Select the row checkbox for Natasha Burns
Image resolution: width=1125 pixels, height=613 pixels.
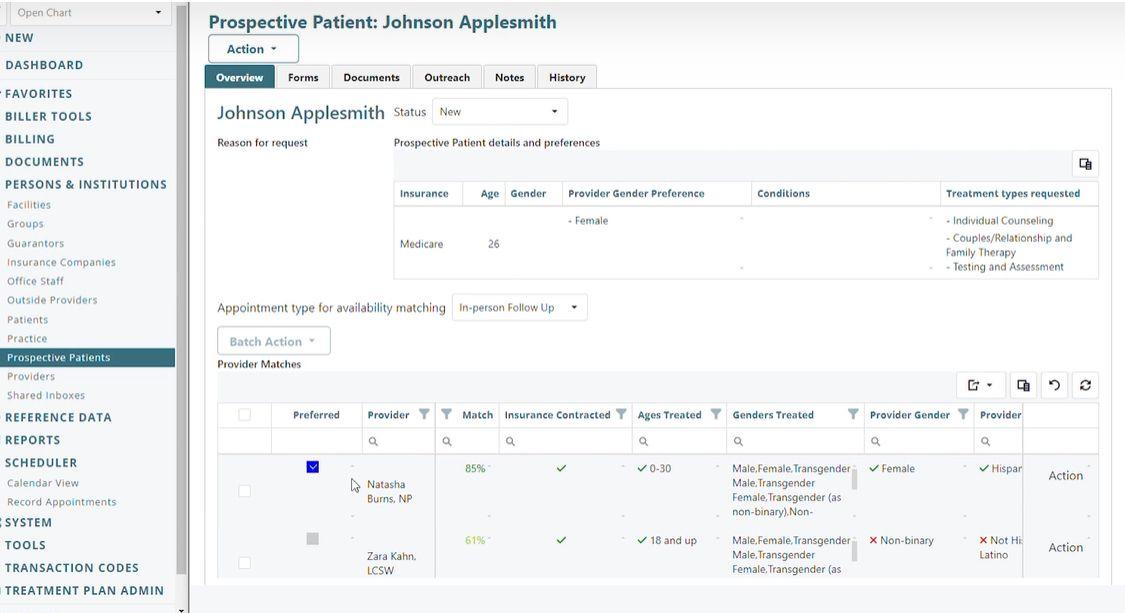pyautogui.click(x=245, y=491)
